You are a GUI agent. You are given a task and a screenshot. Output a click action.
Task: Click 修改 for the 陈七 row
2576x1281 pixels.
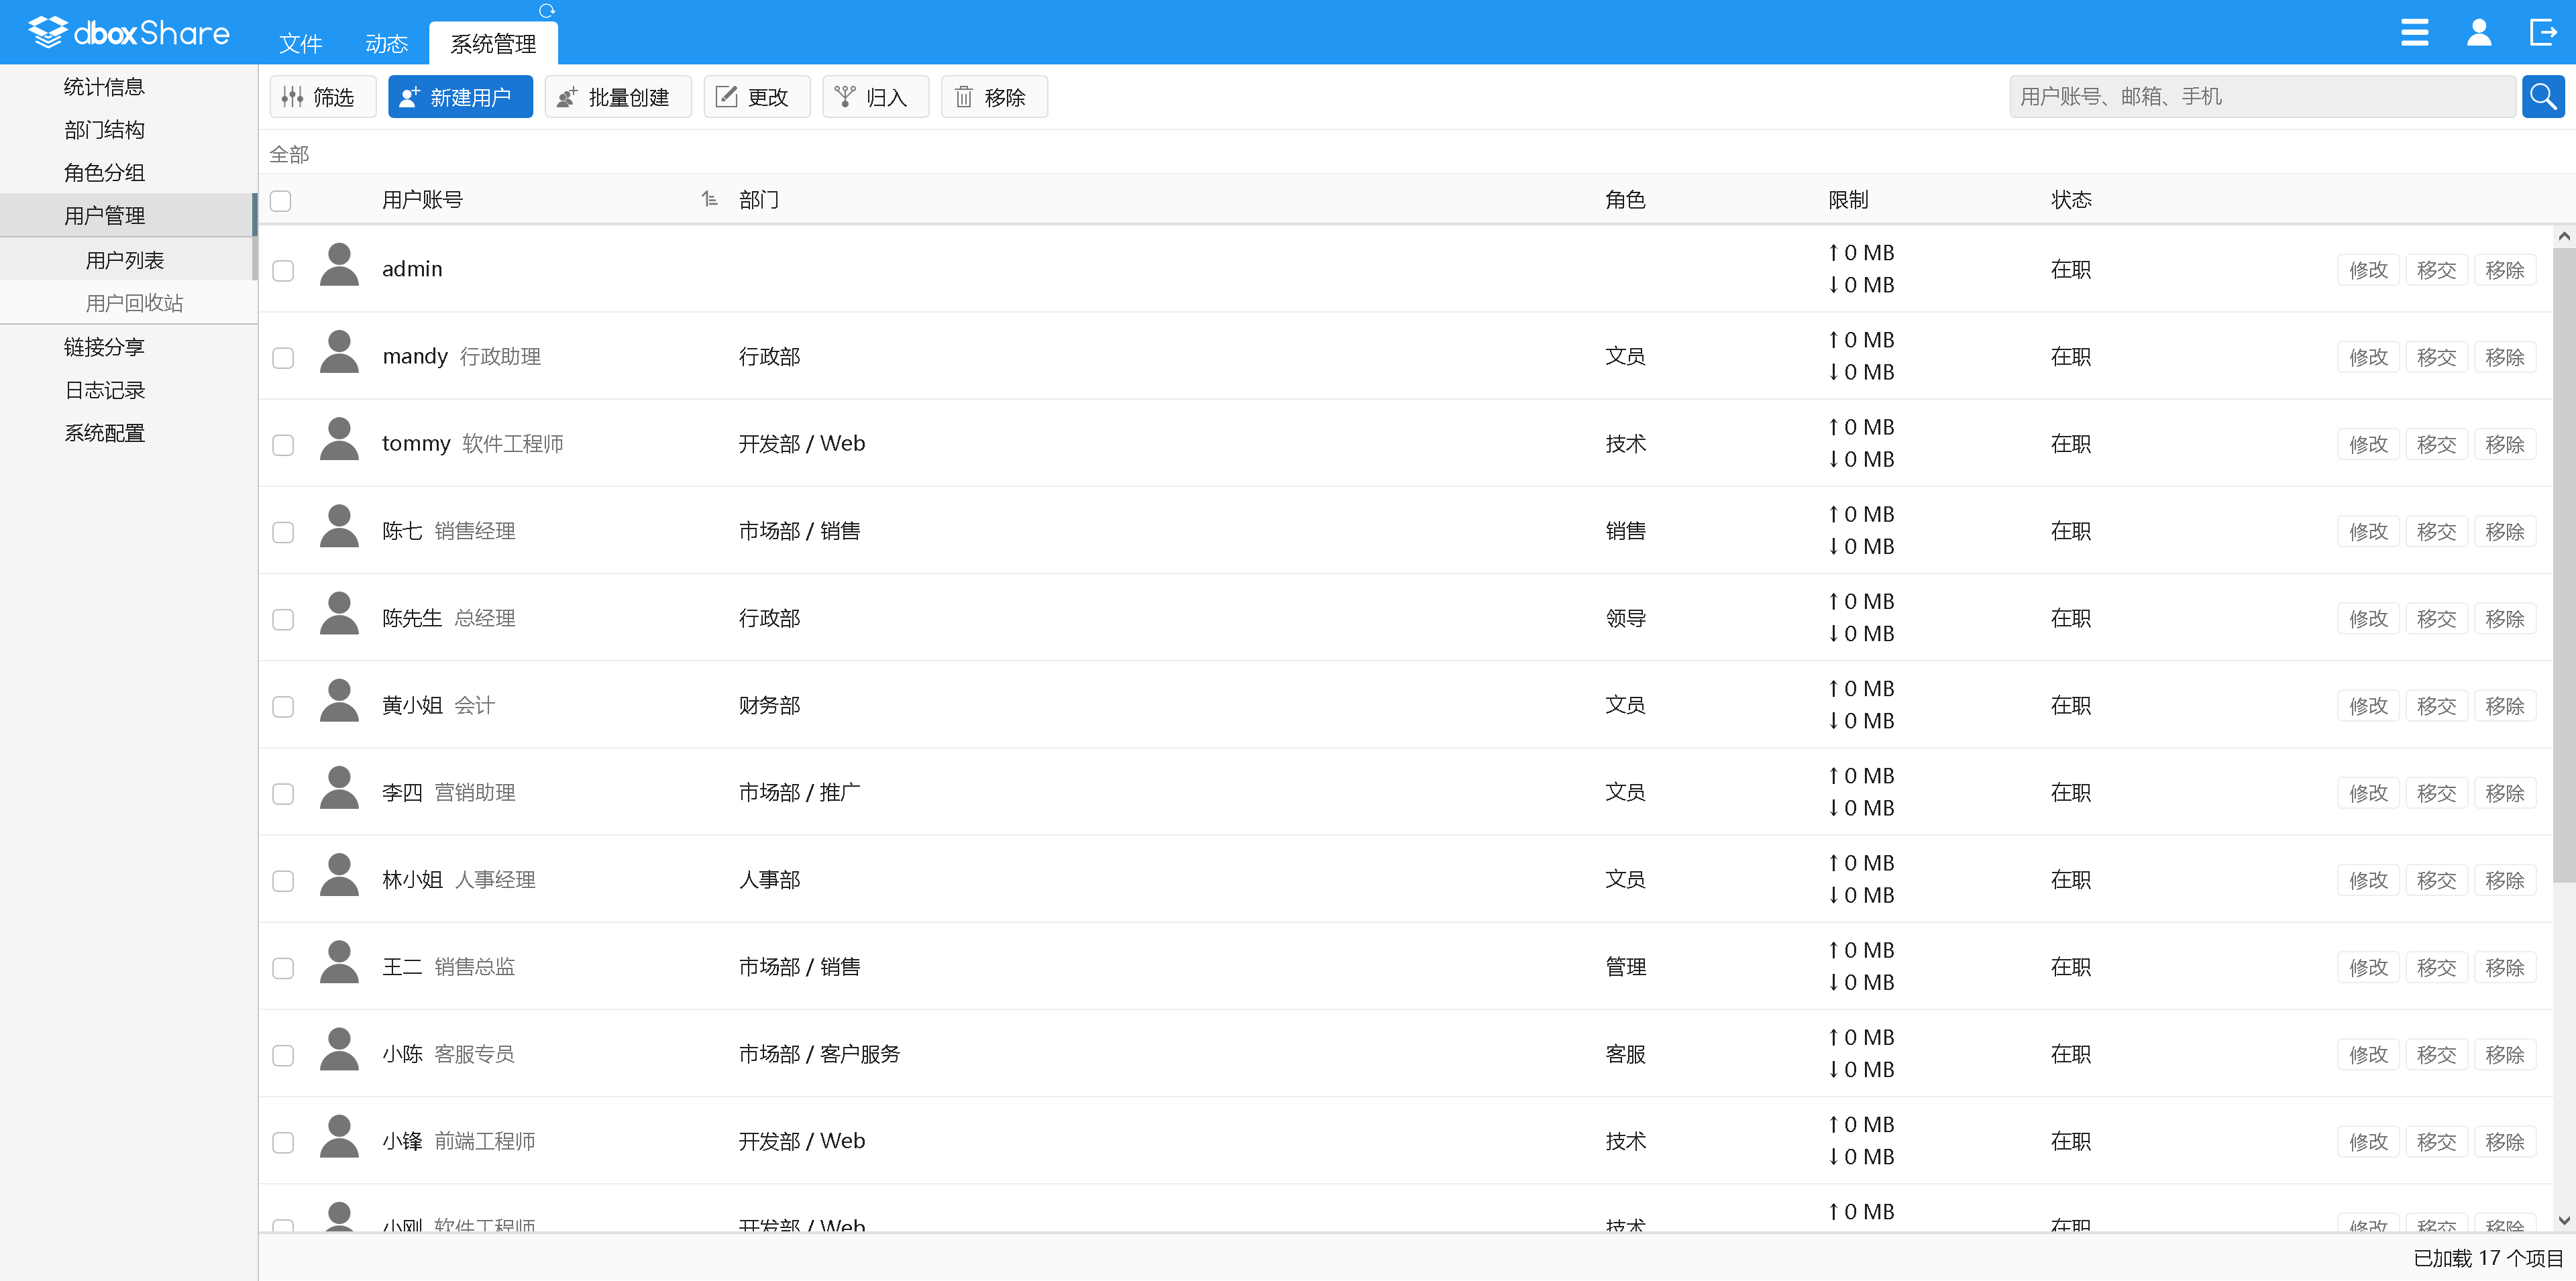click(2368, 531)
